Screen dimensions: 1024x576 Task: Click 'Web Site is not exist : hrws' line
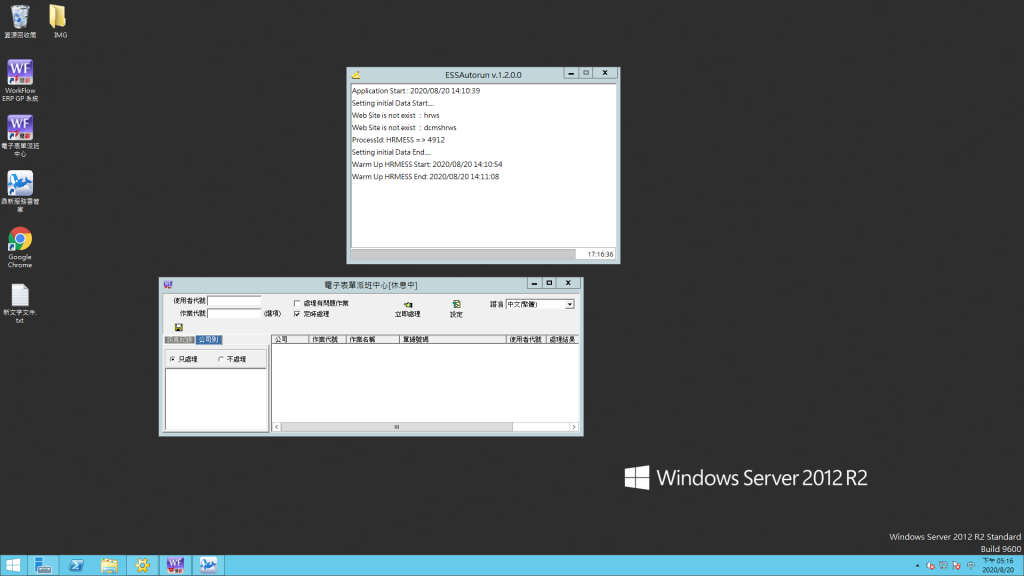tap(396, 116)
